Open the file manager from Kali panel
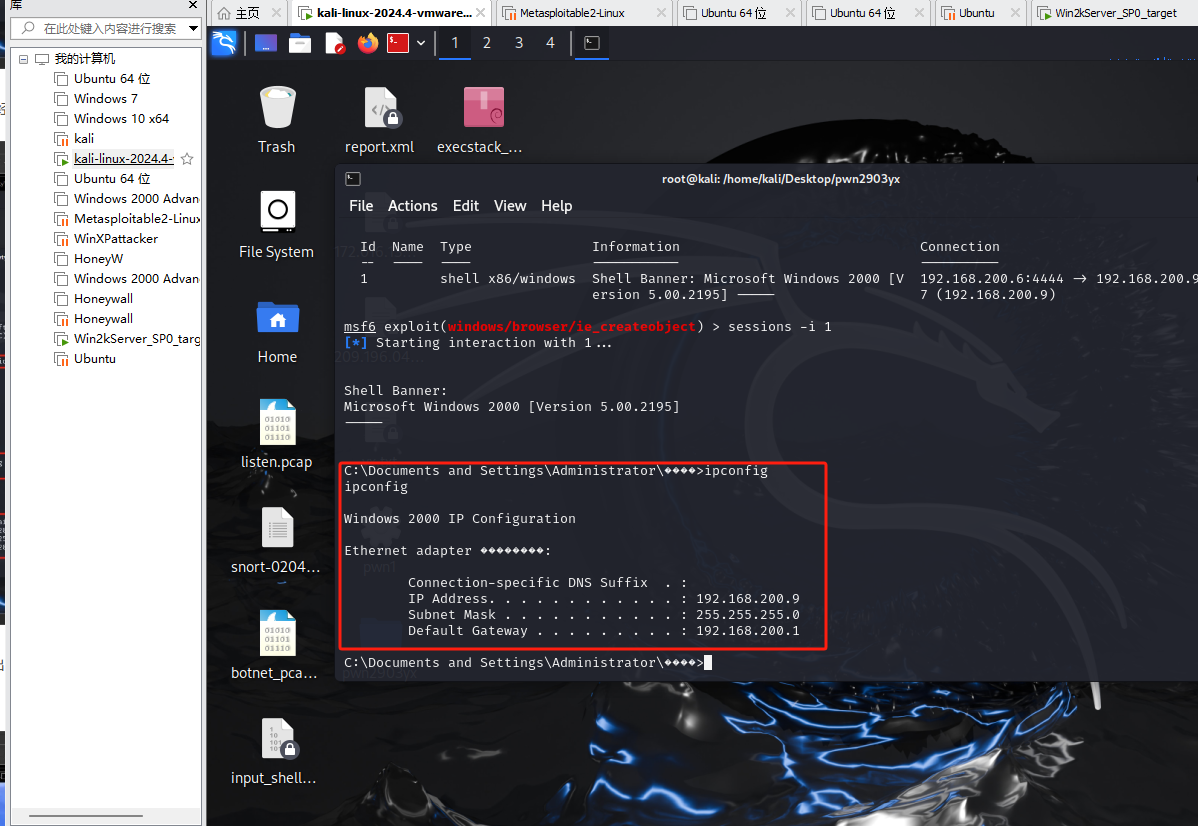1198x826 pixels. click(x=300, y=44)
